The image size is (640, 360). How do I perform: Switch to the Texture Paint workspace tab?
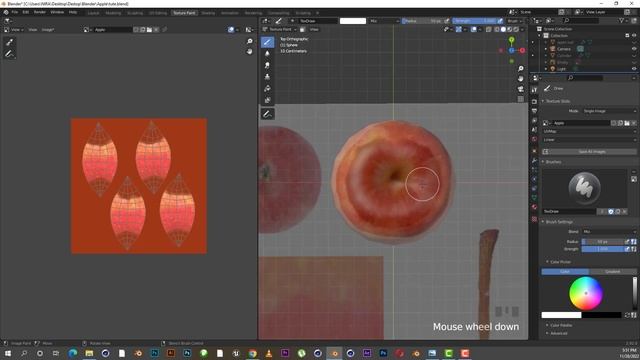coord(184,13)
